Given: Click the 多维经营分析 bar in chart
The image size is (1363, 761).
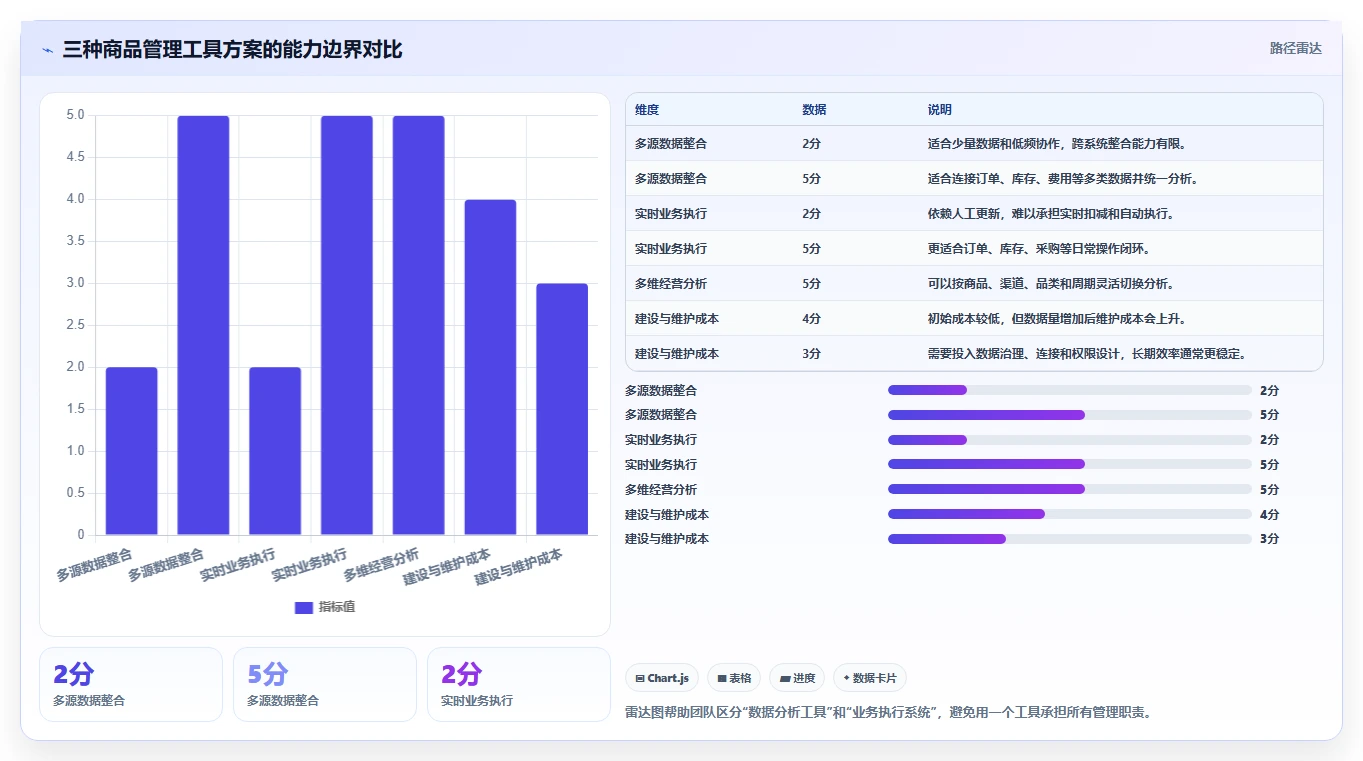Looking at the screenshot, I should coord(418,325).
